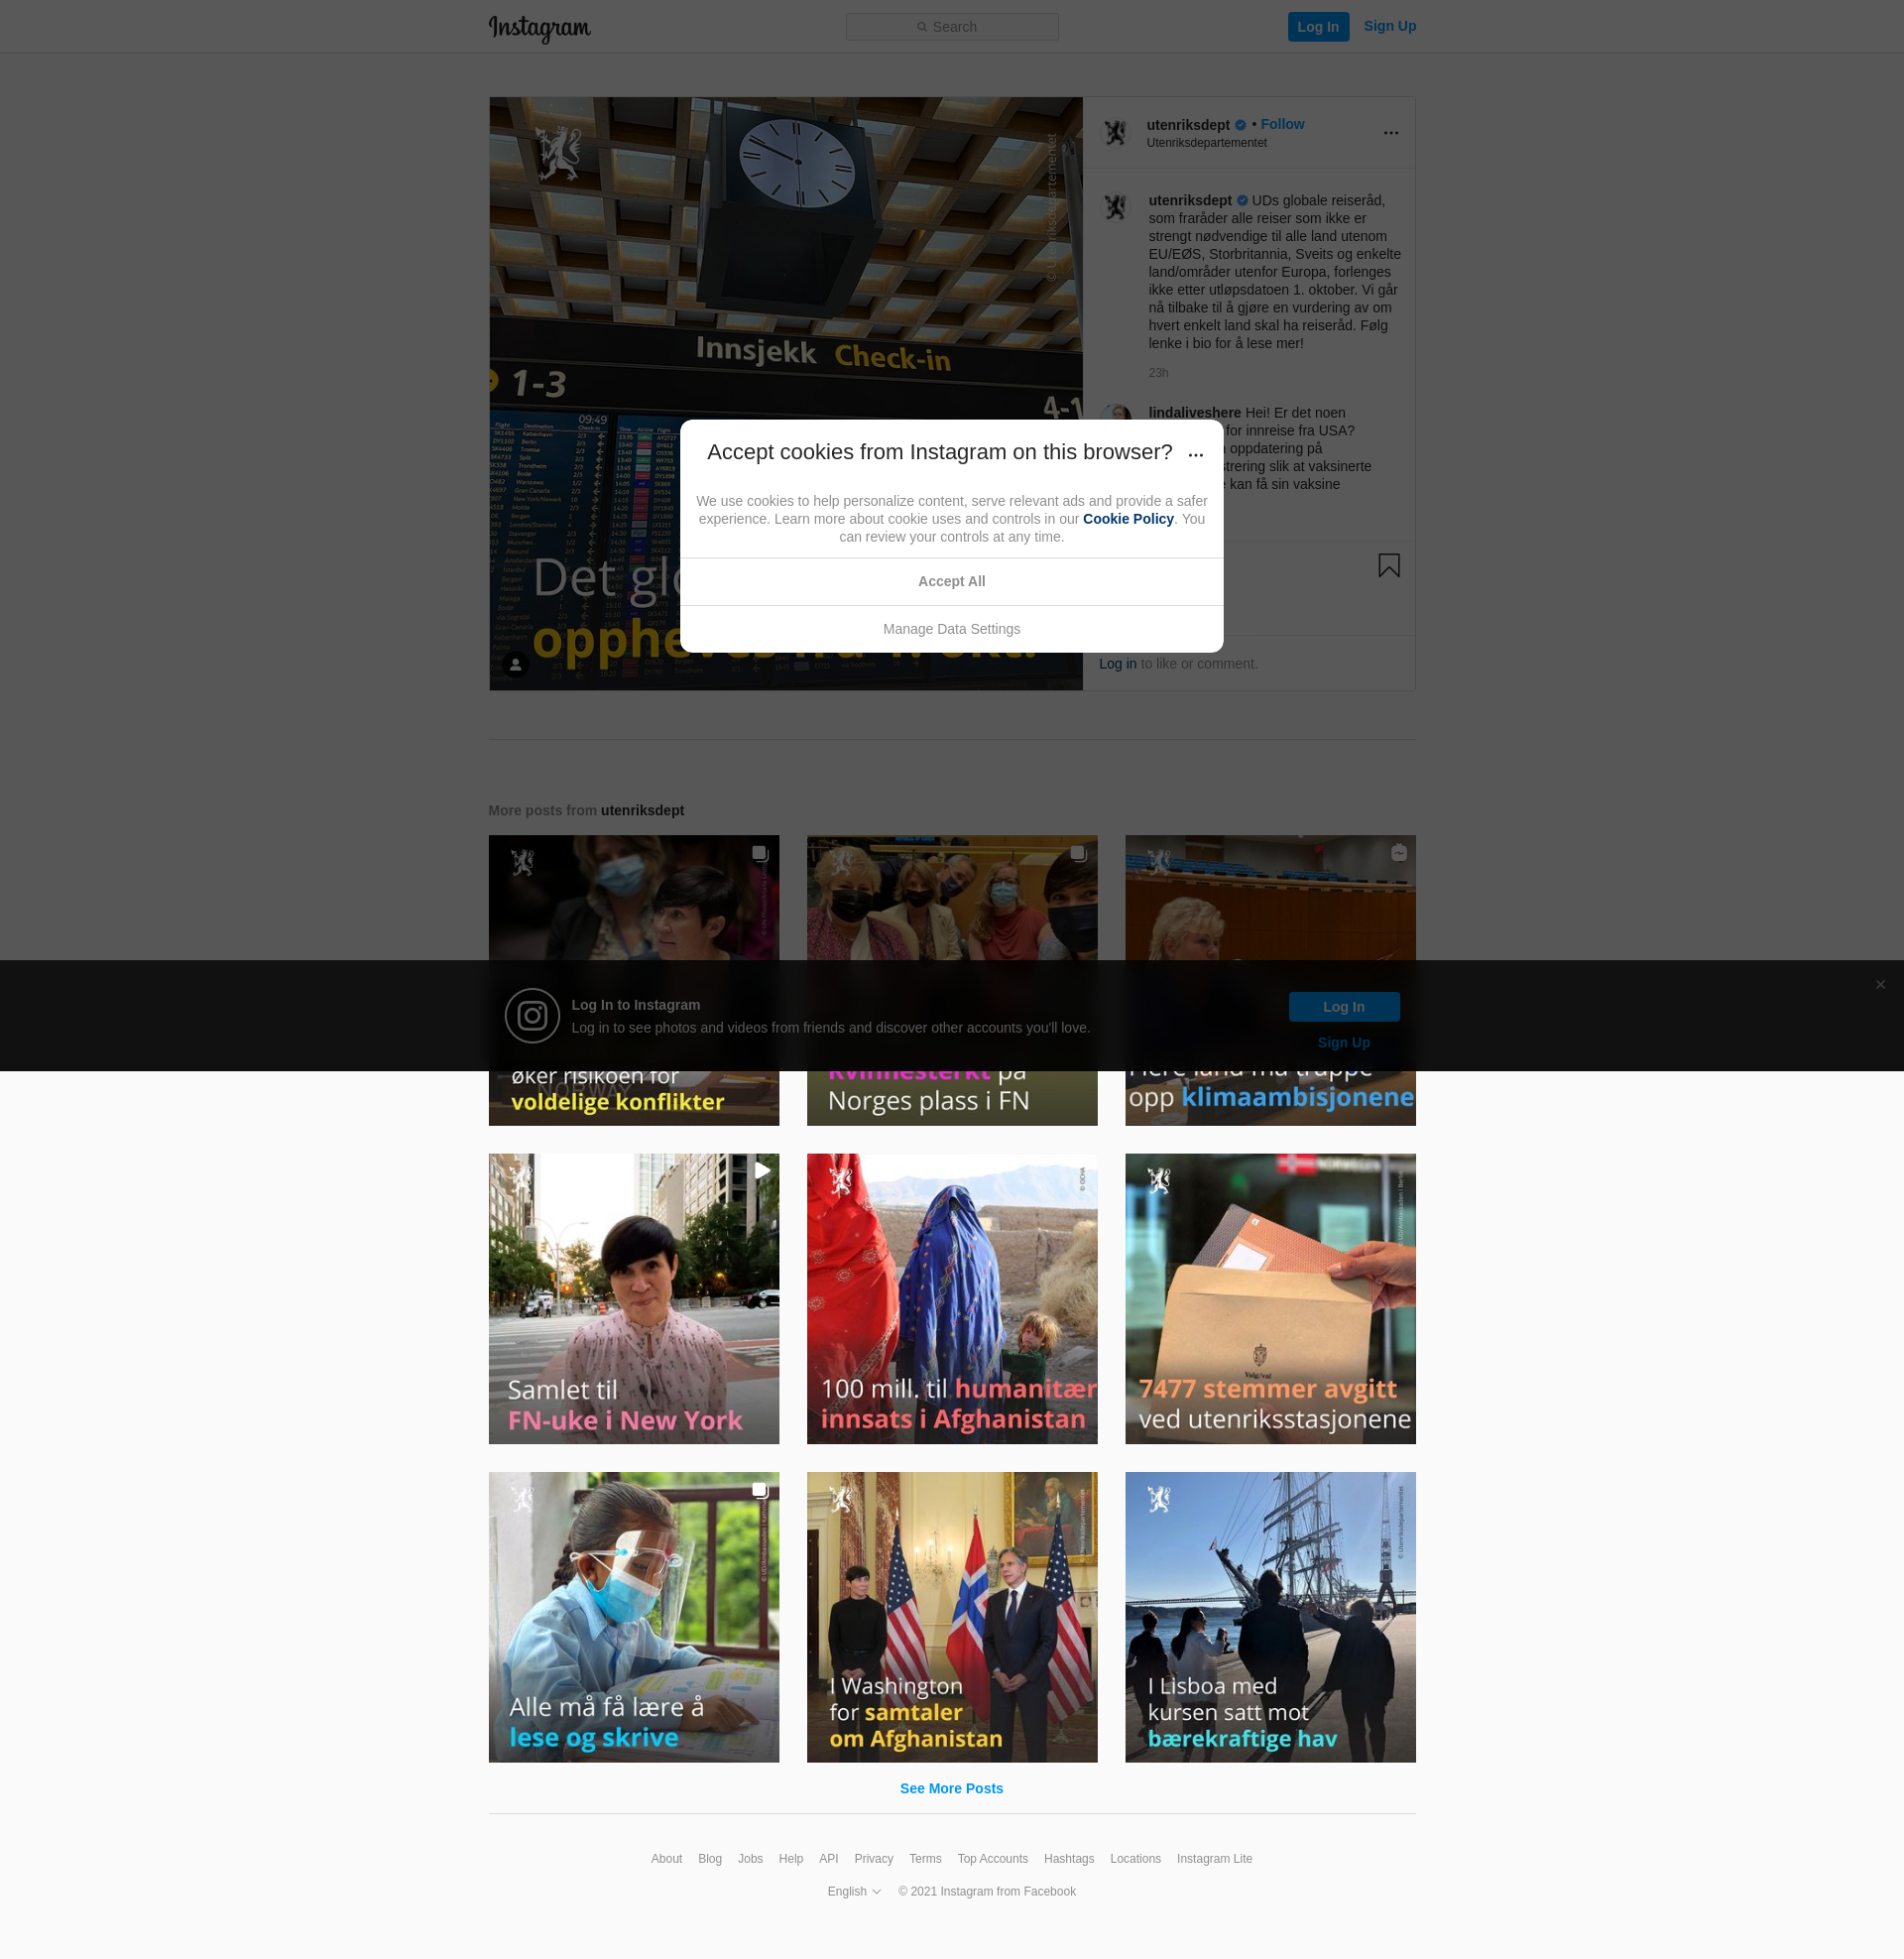Open the Washington samtaler om Afghanistan post
1904x1959 pixels.
tap(951, 1617)
